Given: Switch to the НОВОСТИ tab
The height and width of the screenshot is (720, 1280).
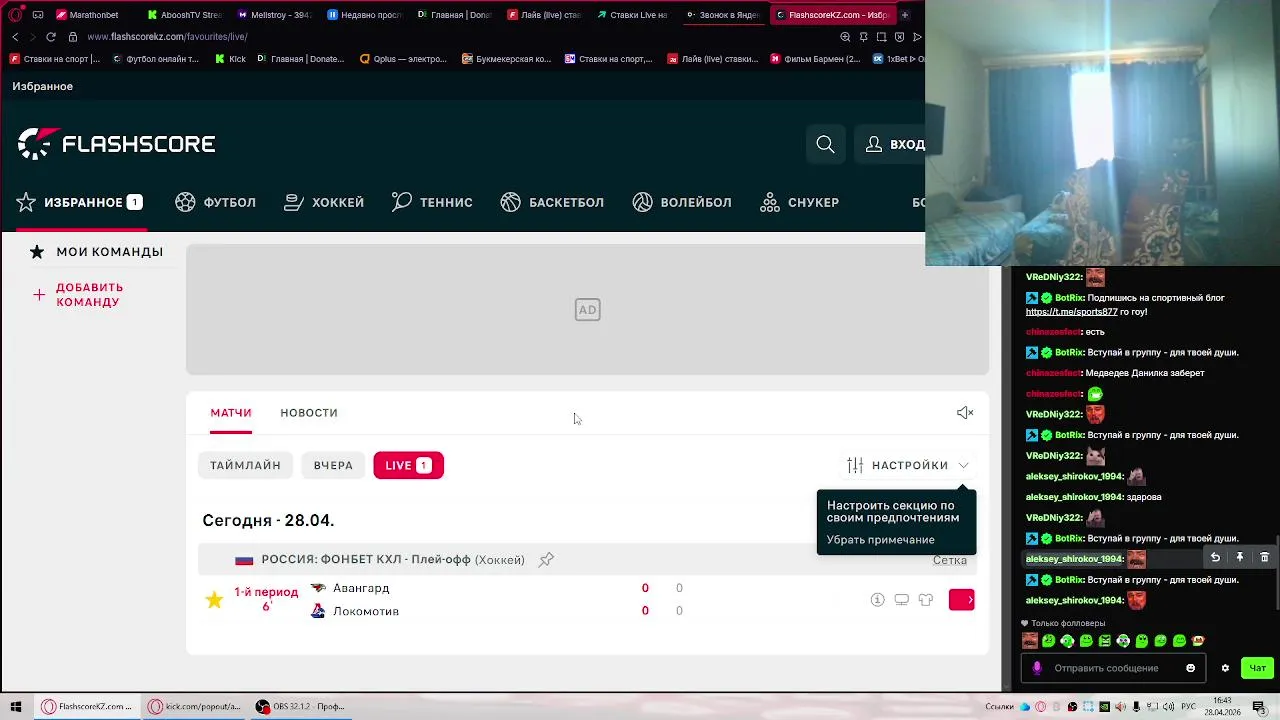Looking at the screenshot, I should point(309,413).
